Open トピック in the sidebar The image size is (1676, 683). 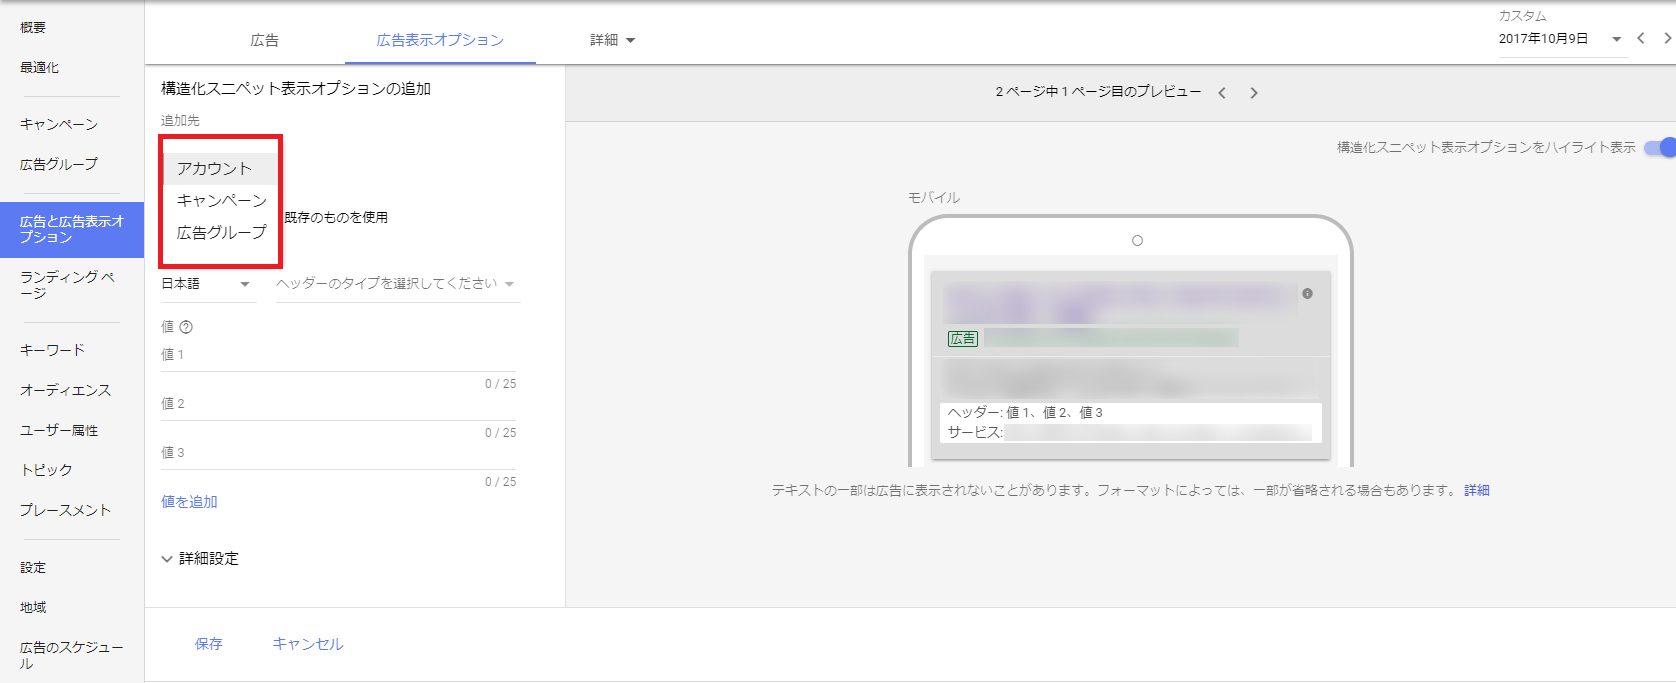[x=46, y=470]
